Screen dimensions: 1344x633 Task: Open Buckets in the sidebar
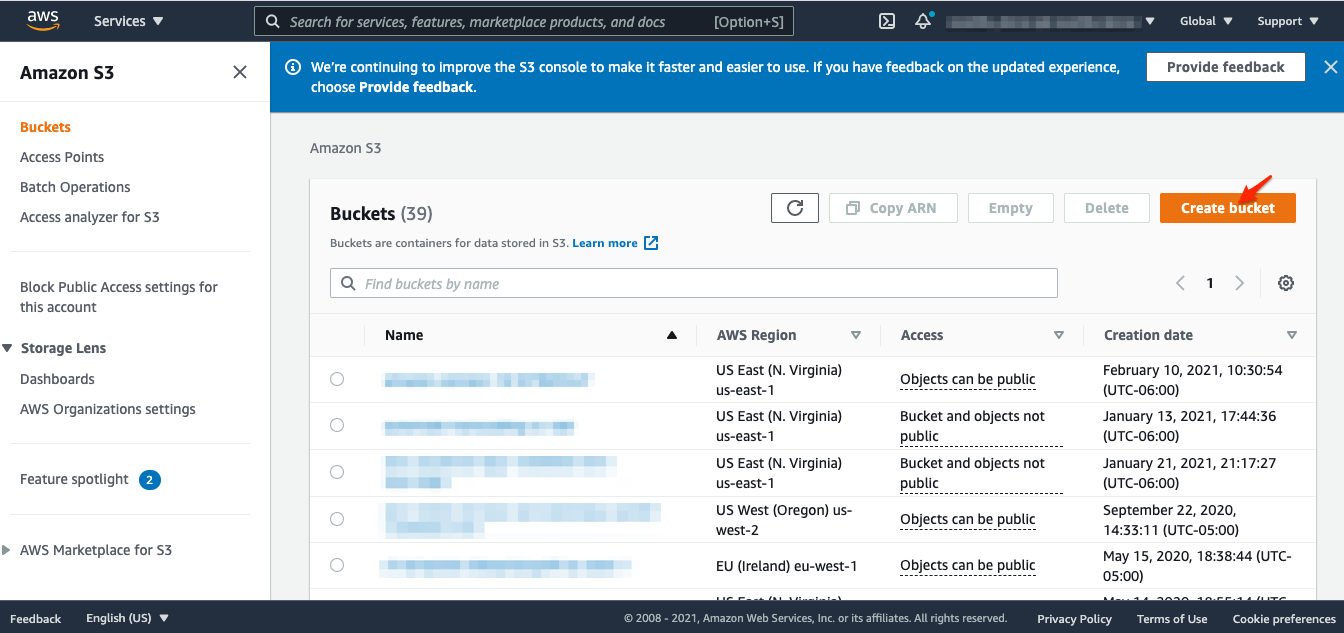click(x=45, y=127)
